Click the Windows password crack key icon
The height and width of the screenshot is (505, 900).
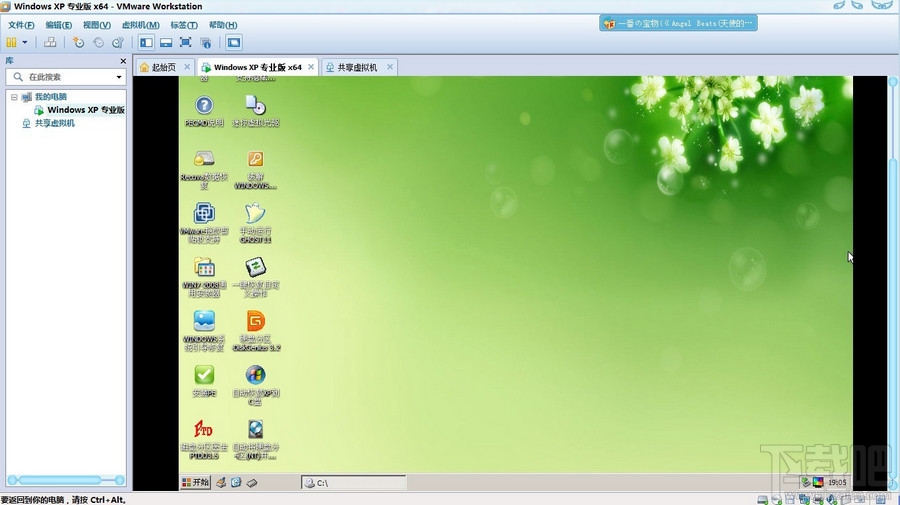click(255, 169)
